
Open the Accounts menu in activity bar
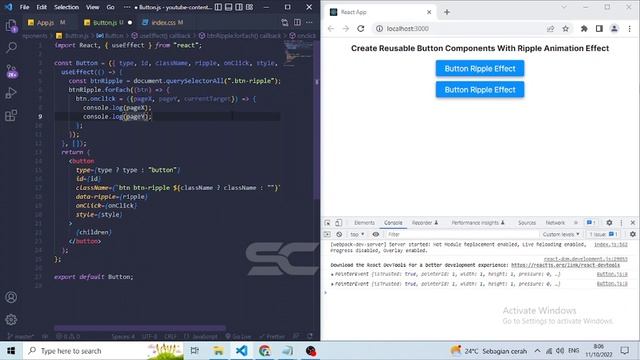click(11, 297)
